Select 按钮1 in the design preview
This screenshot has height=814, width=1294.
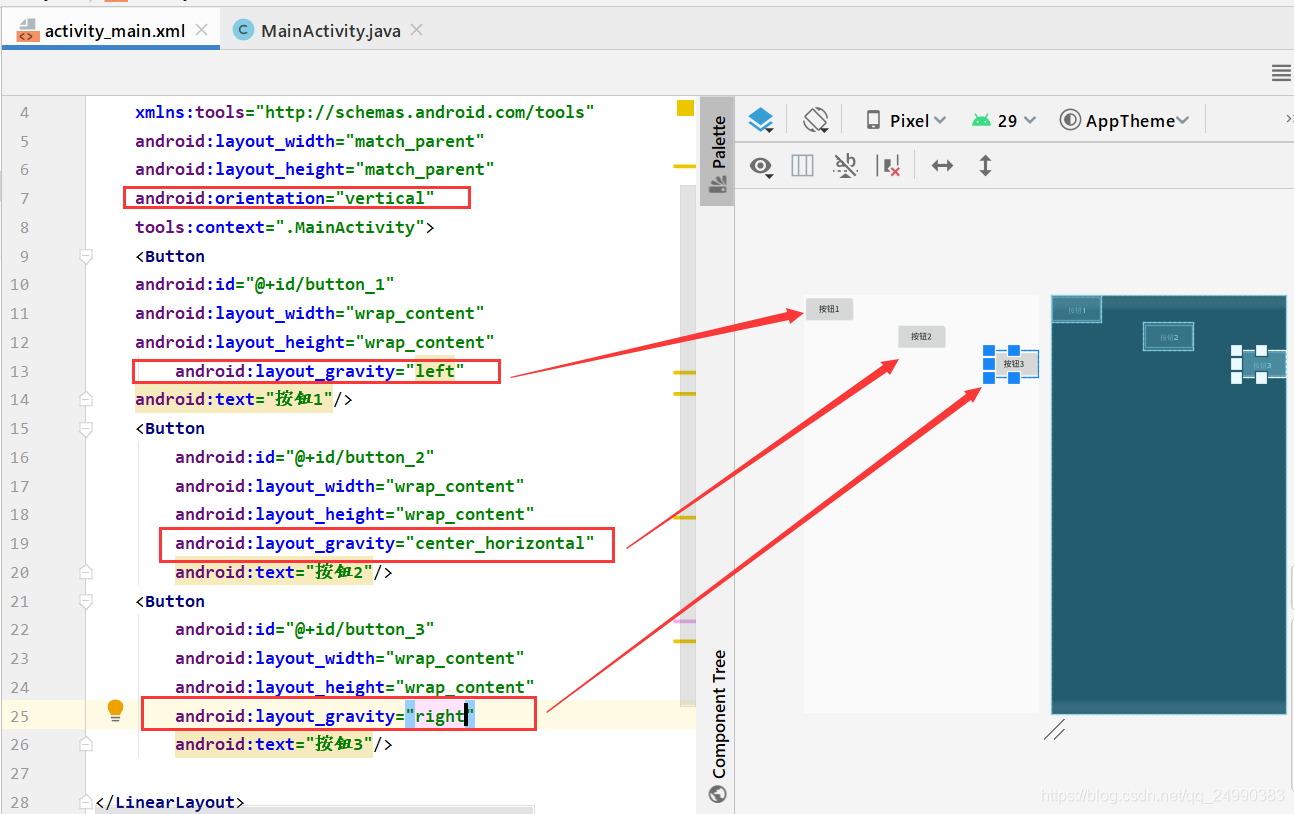829,309
